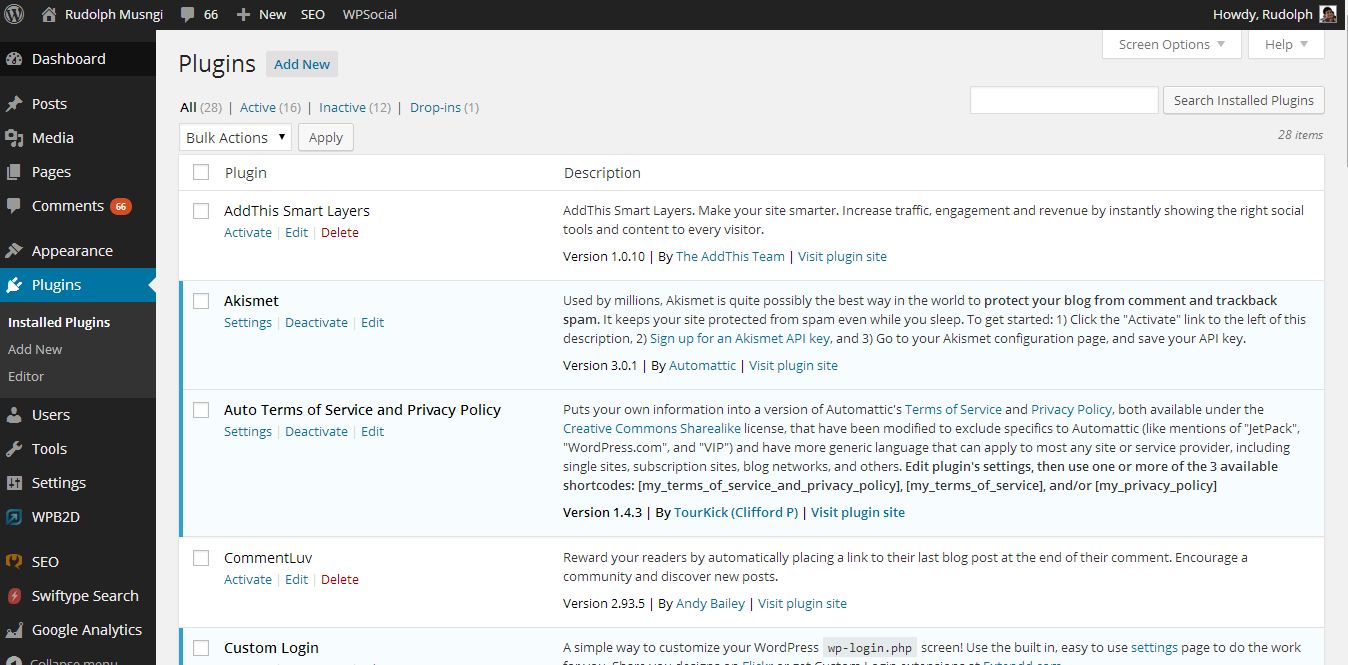Viewport: 1348px width, 665px height.
Task: Delete the CommentLuv plugin
Action: click(340, 579)
